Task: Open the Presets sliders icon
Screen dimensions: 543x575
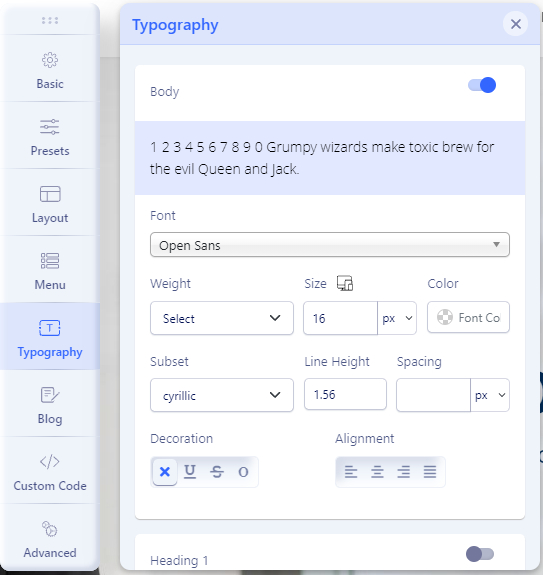Action: [50, 127]
